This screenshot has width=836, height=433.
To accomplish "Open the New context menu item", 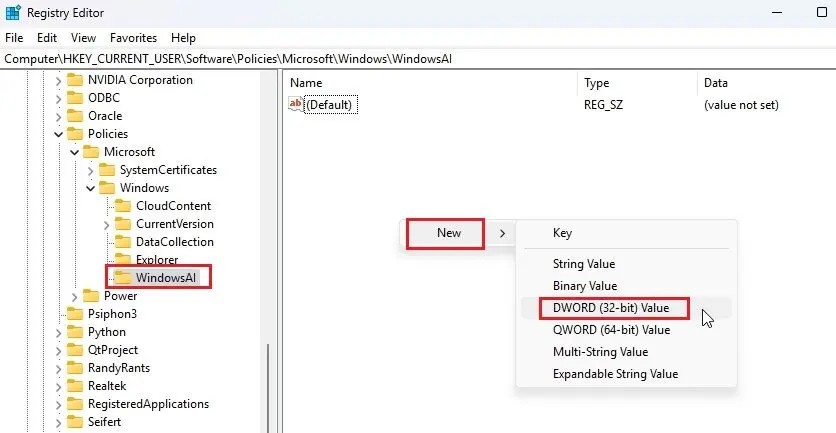I will (449, 233).
